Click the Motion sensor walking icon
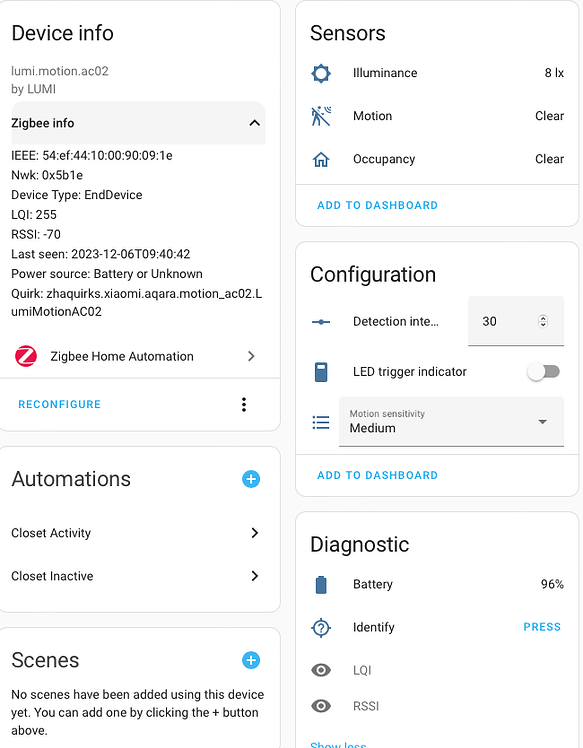The width and height of the screenshot is (583, 748). pyautogui.click(x=321, y=116)
